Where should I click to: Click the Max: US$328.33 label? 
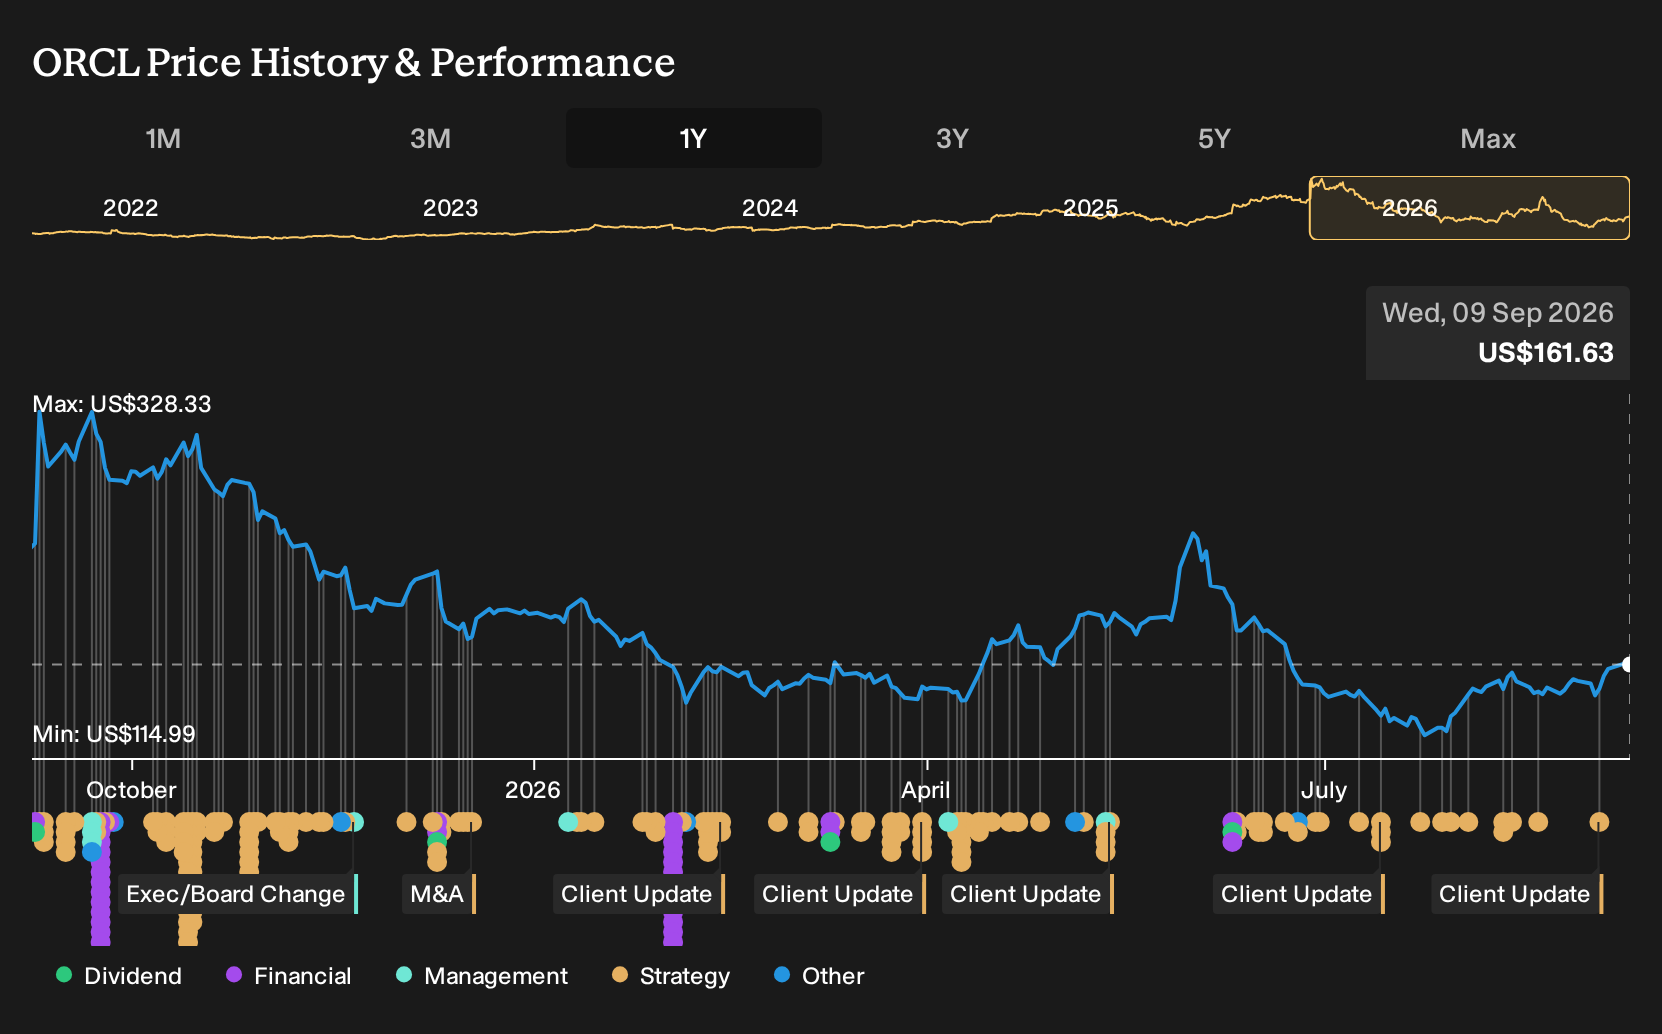coord(122,404)
